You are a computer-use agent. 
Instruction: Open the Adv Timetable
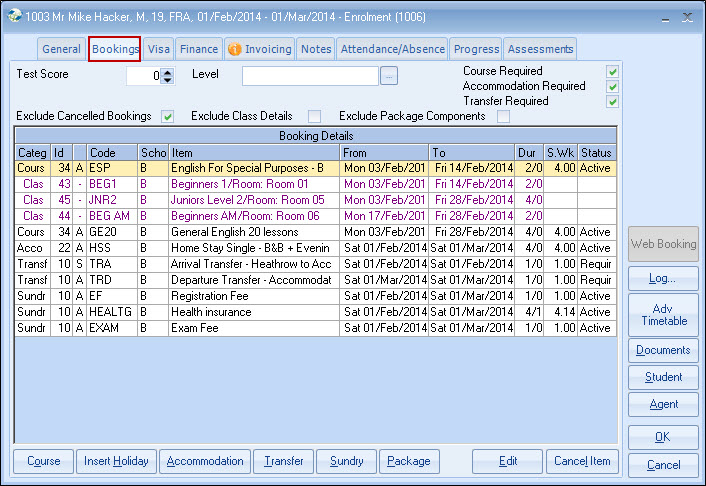663,314
